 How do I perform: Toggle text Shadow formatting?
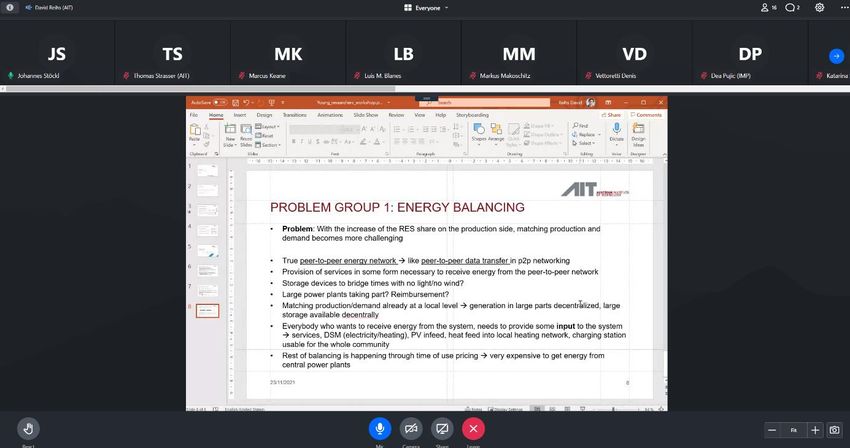(x=318, y=142)
